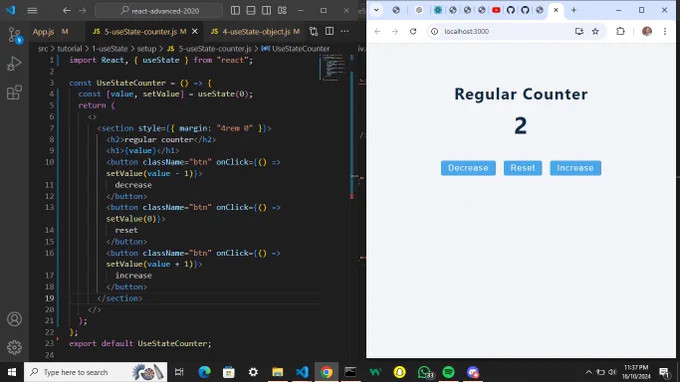Open Chrome profile avatar
Viewport: 680px width, 382px height.
click(x=647, y=31)
